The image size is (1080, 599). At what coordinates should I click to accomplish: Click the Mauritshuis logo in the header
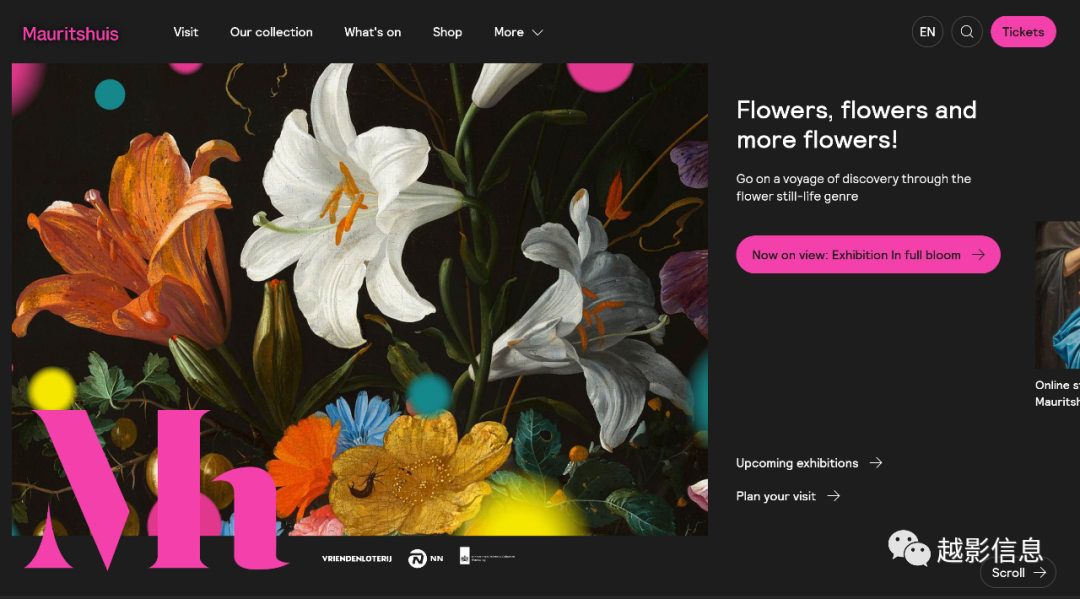point(70,33)
